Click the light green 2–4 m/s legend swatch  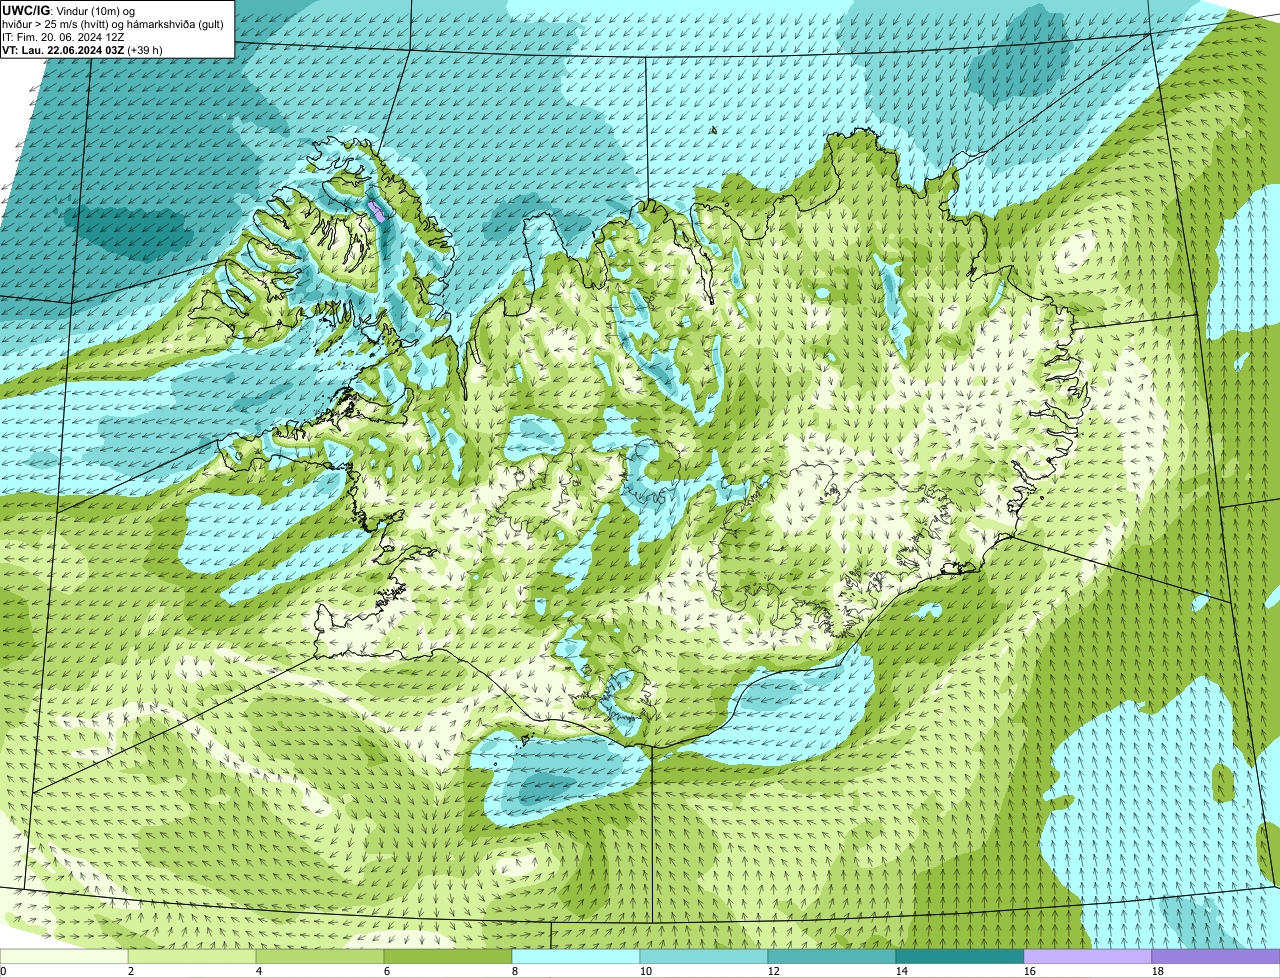(x=192, y=957)
